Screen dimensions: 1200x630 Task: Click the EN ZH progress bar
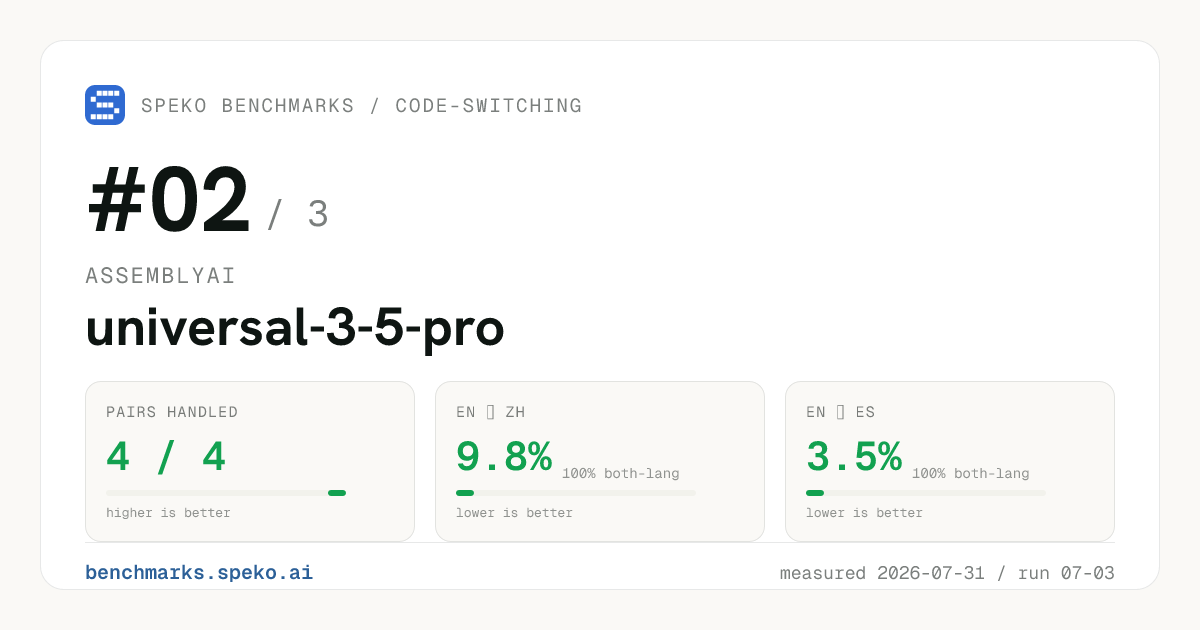click(576, 493)
